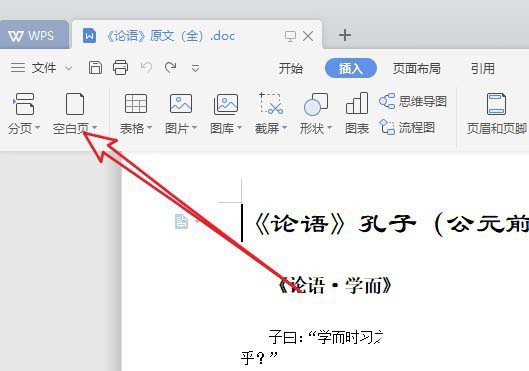
Task: Expand the quick access toolbar customize dropdown
Action: (x=195, y=68)
